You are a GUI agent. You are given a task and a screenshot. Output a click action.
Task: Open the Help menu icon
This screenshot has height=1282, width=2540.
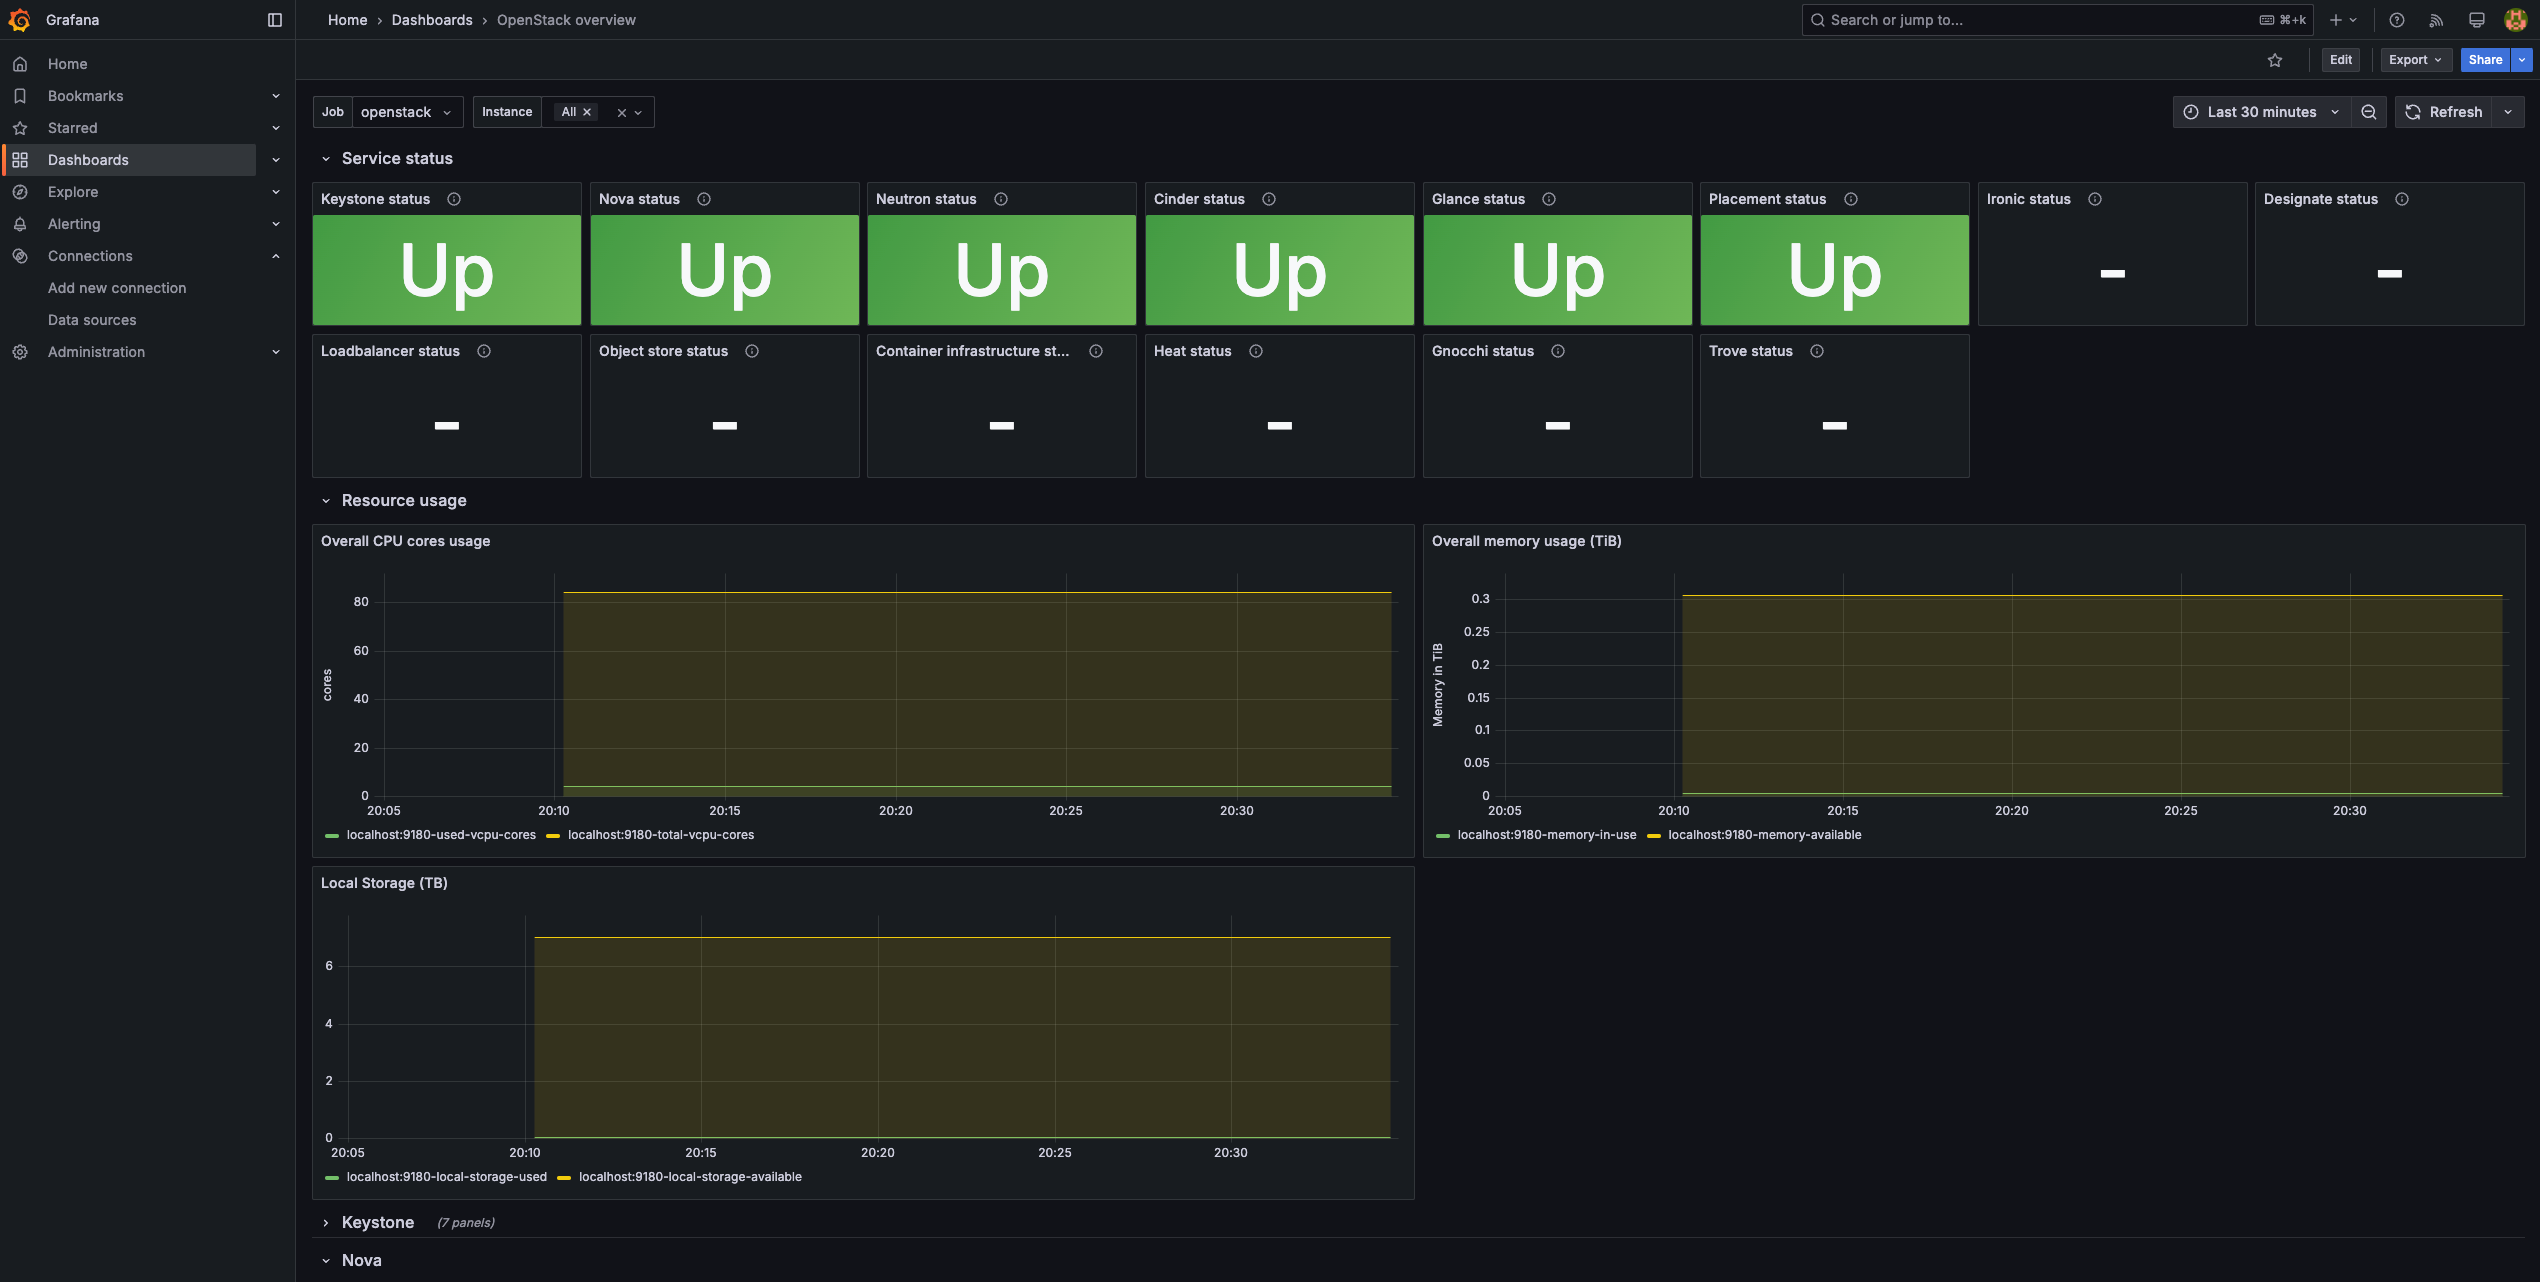tap(2396, 20)
